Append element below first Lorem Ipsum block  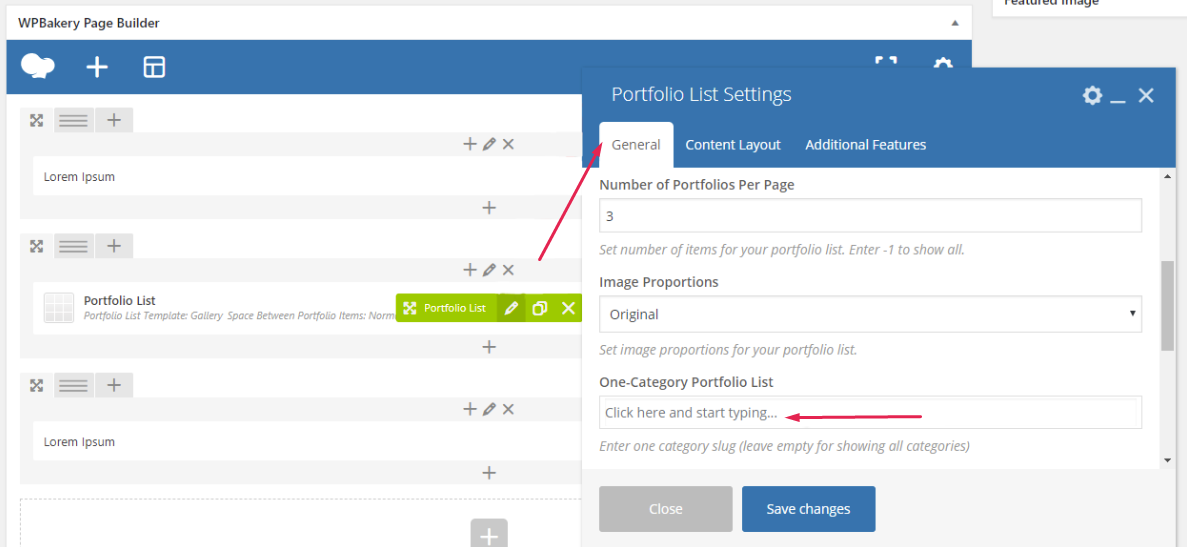tap(489, 207)
